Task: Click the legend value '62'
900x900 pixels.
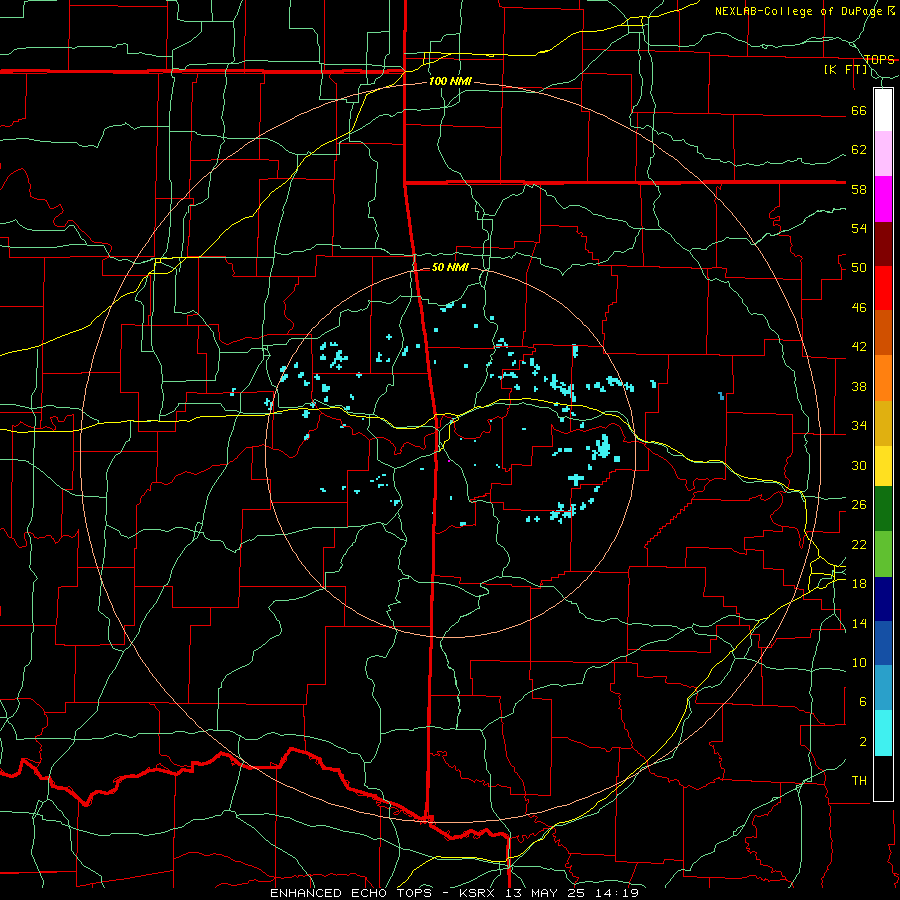Action: click(859, 150)
